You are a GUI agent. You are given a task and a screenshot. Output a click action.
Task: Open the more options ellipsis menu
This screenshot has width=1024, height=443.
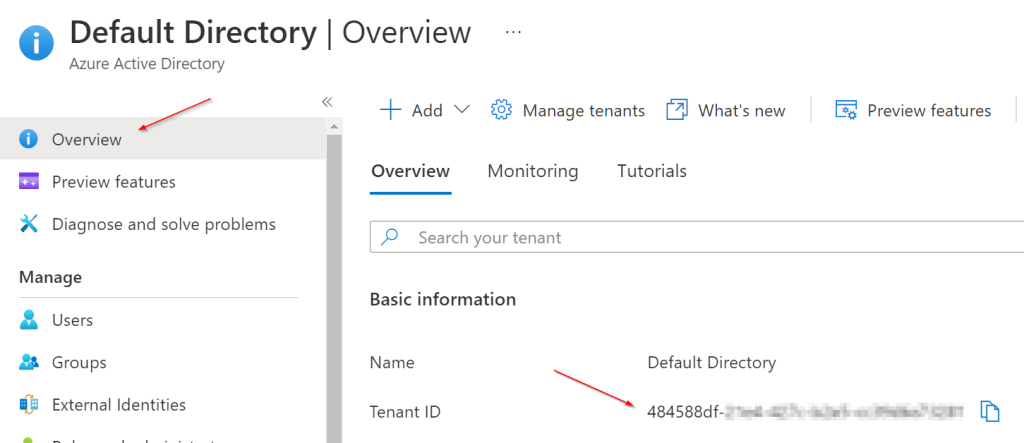tap(513, 32)
